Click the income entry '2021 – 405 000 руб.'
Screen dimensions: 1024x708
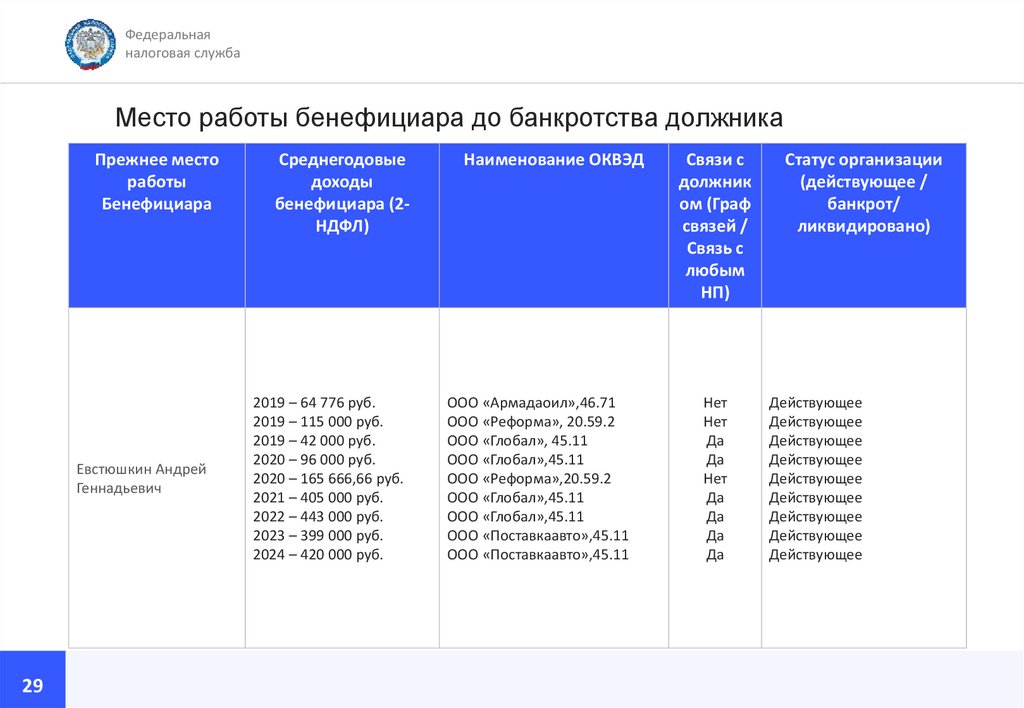tap(318, 498)
